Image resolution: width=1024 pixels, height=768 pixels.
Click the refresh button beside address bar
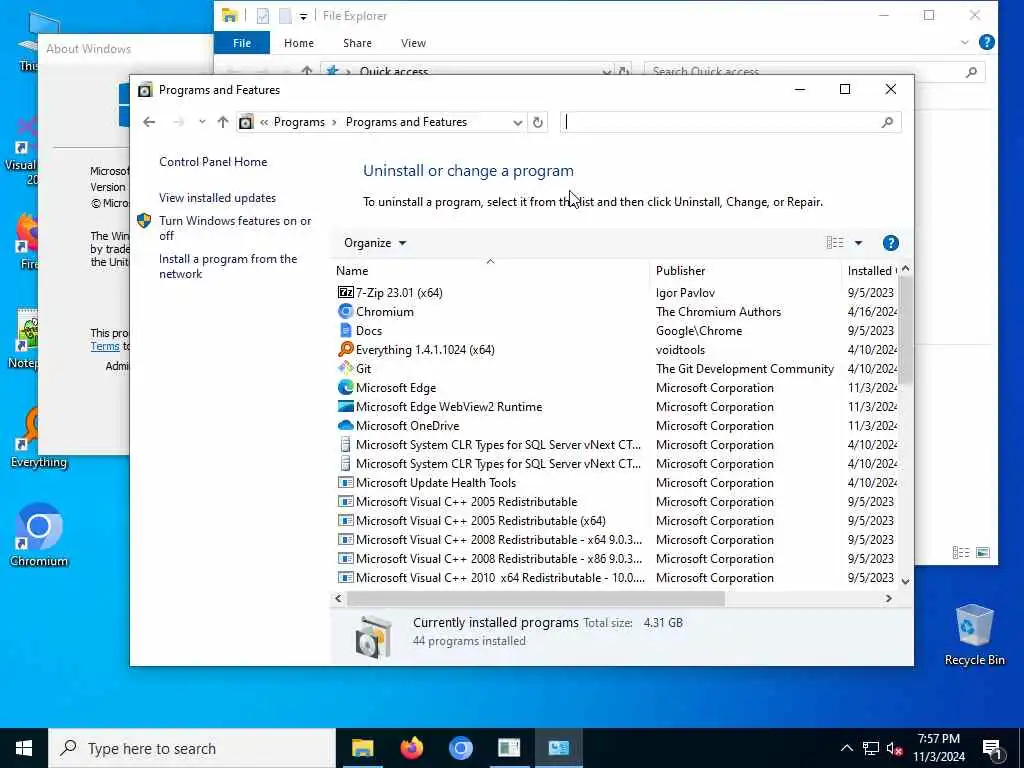pyautogui.click(x=537, y=122)
